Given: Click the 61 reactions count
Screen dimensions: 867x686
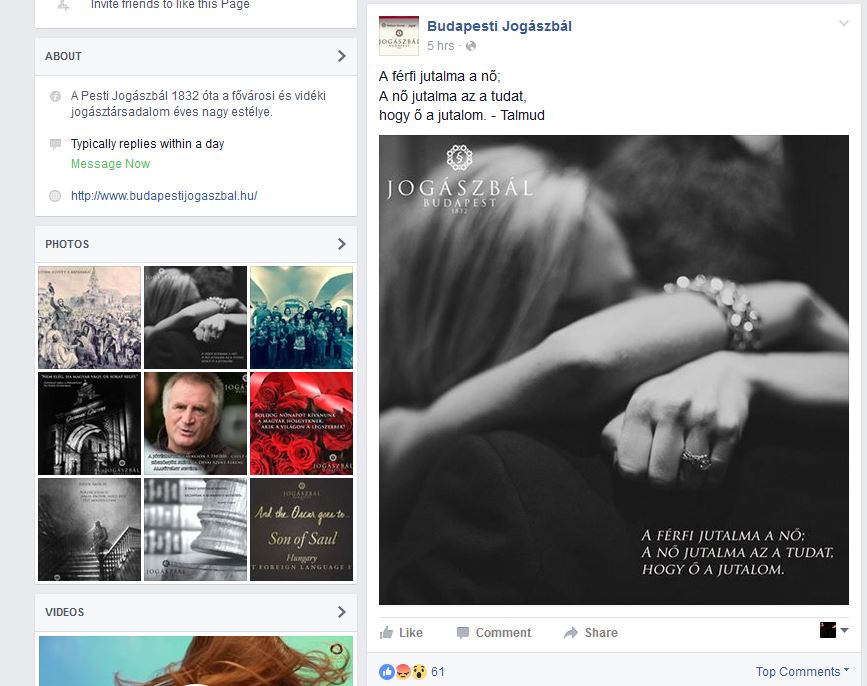Looking at the screenshot, I should pos(437,672).
